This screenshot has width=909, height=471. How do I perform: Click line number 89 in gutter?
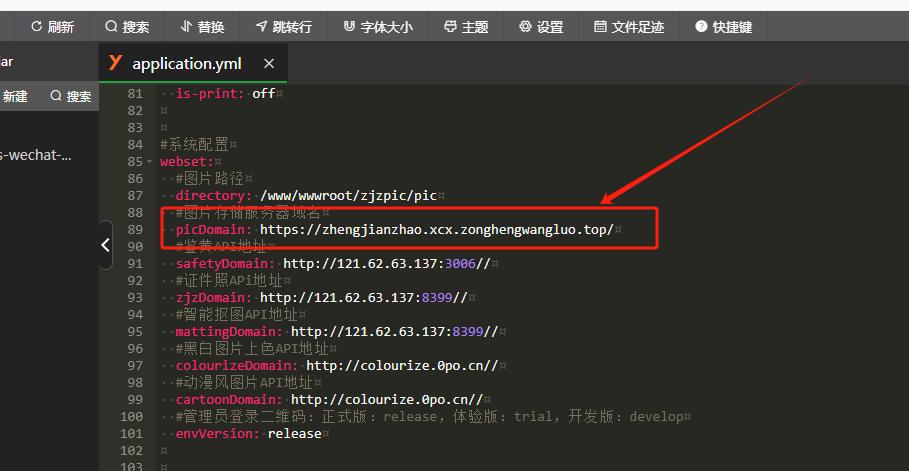(x=134, y=230)
